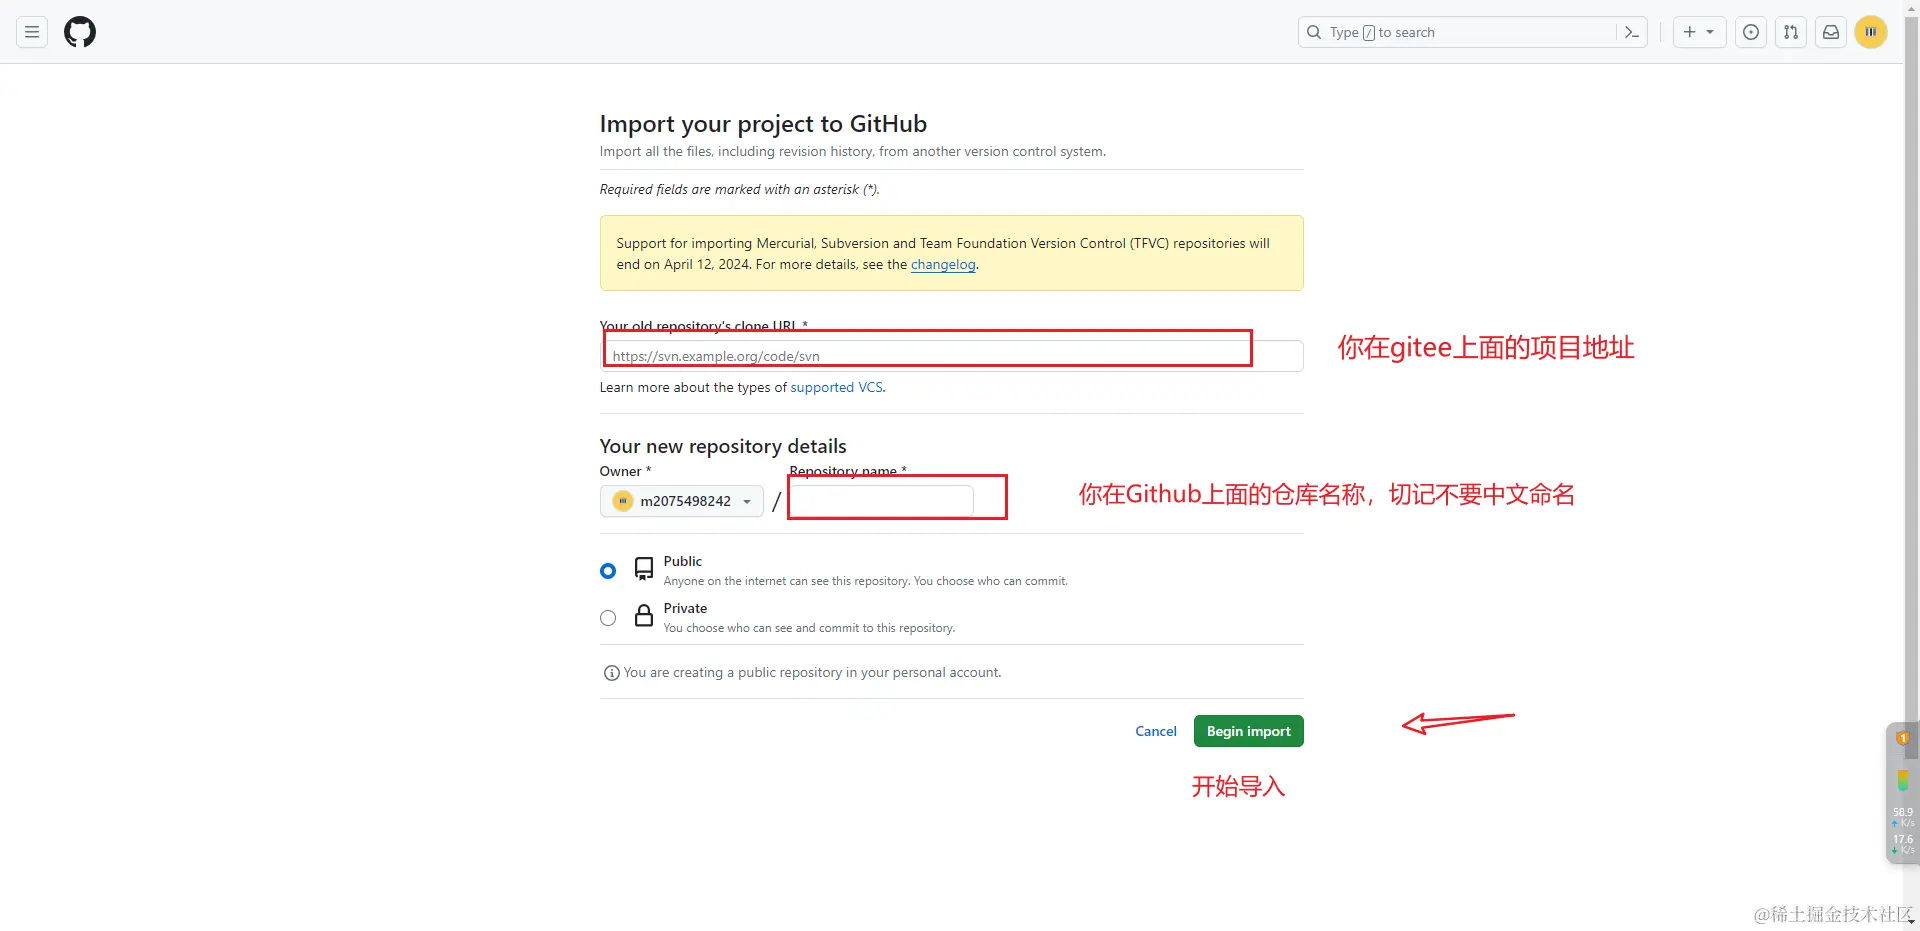Click the Private lock icon
This screenshot has height=931, width=1920.
[644, 616]
